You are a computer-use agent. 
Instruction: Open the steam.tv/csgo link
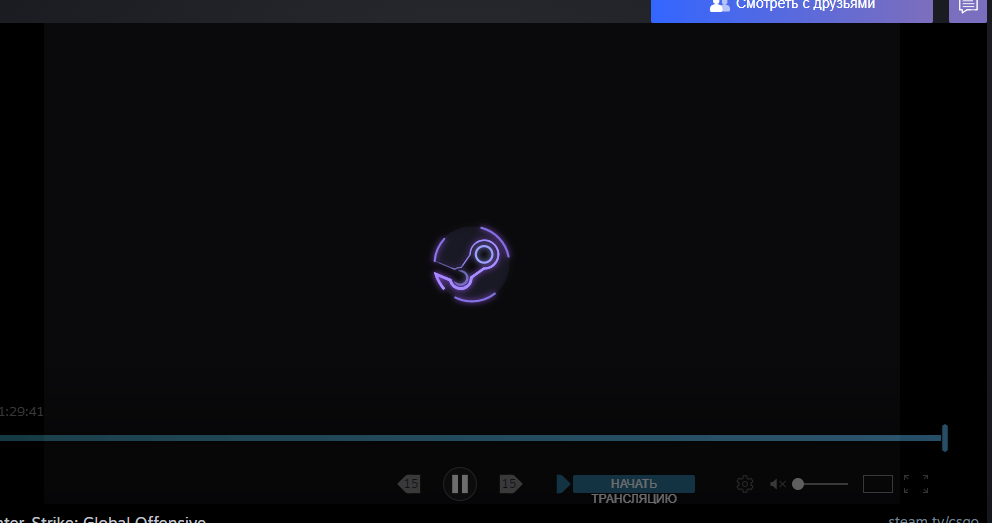point(934,519)
